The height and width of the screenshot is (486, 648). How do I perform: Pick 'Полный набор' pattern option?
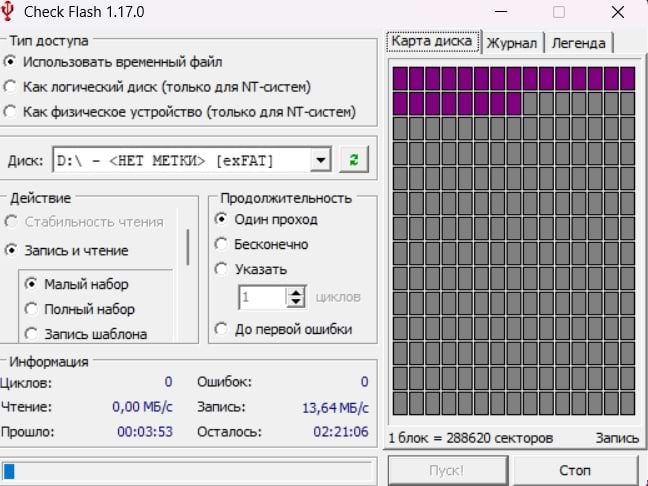[x=31, y=309]
